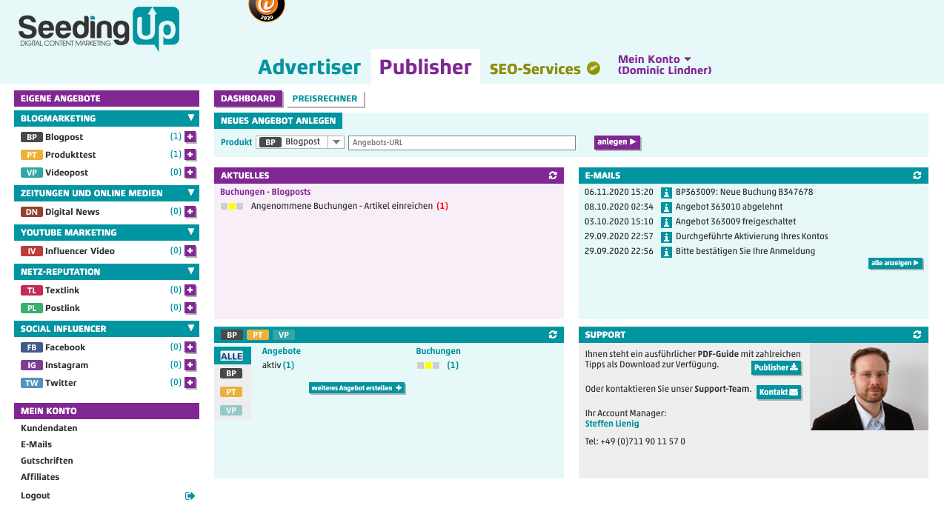Collapse Zeitungen und Online Medien section

191,193
